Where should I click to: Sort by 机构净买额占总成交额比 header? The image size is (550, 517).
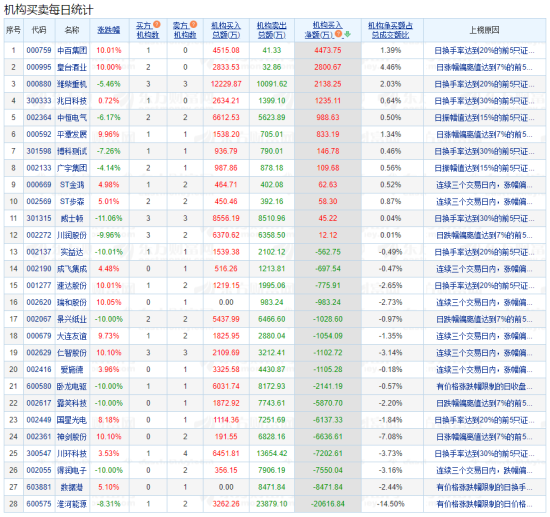click(x=390, y=30)
